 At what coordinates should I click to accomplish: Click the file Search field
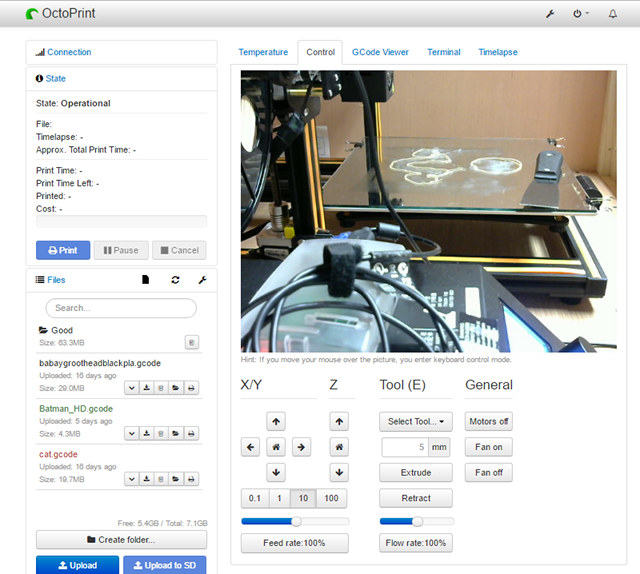click(x=121, y=308)
